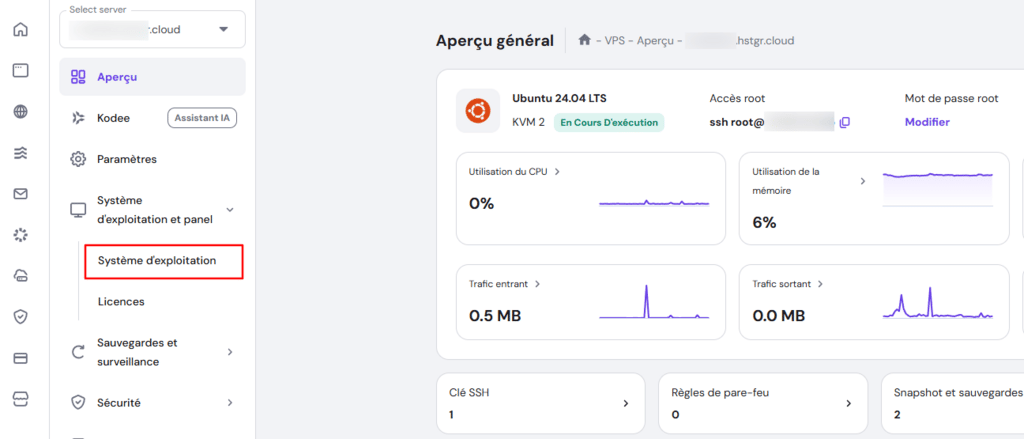This screenshot has width=1024, height=439.
Task: Copy the ssh root command
Action: (x=844, y=122)
